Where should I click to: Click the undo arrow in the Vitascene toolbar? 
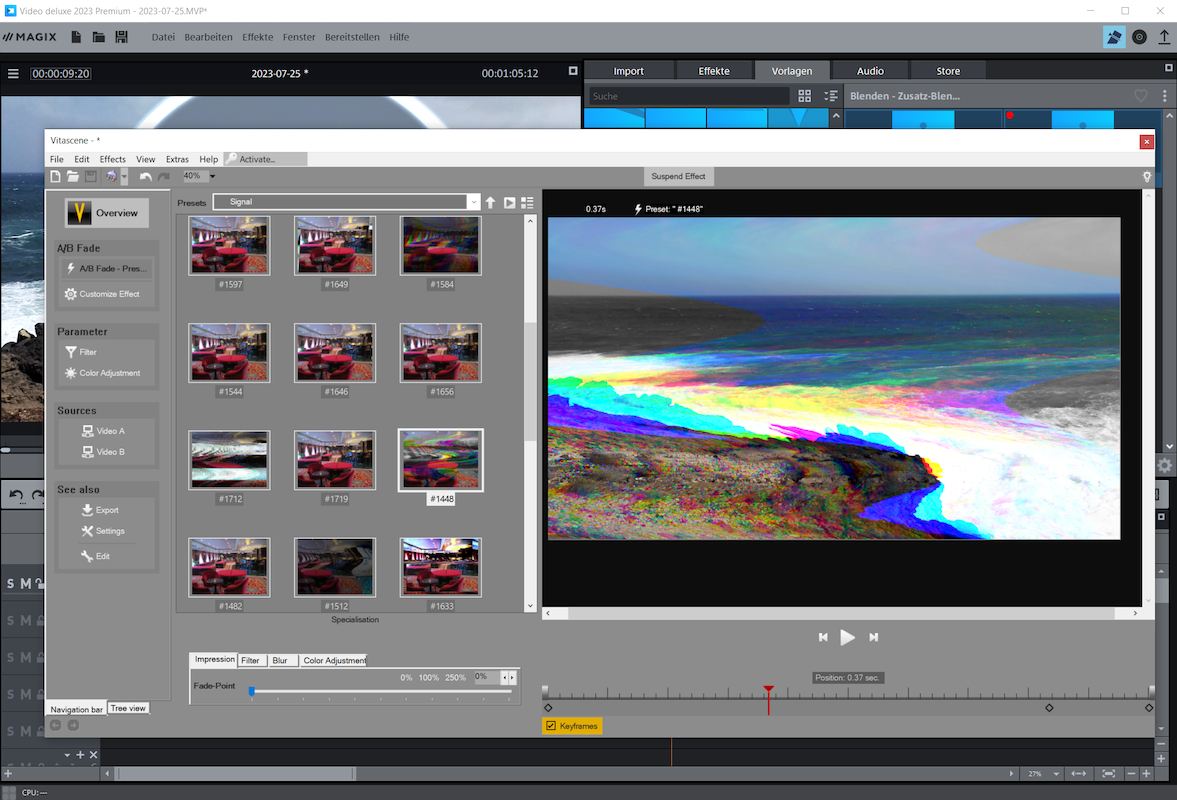pyautogui.click(x=146, y=177)
